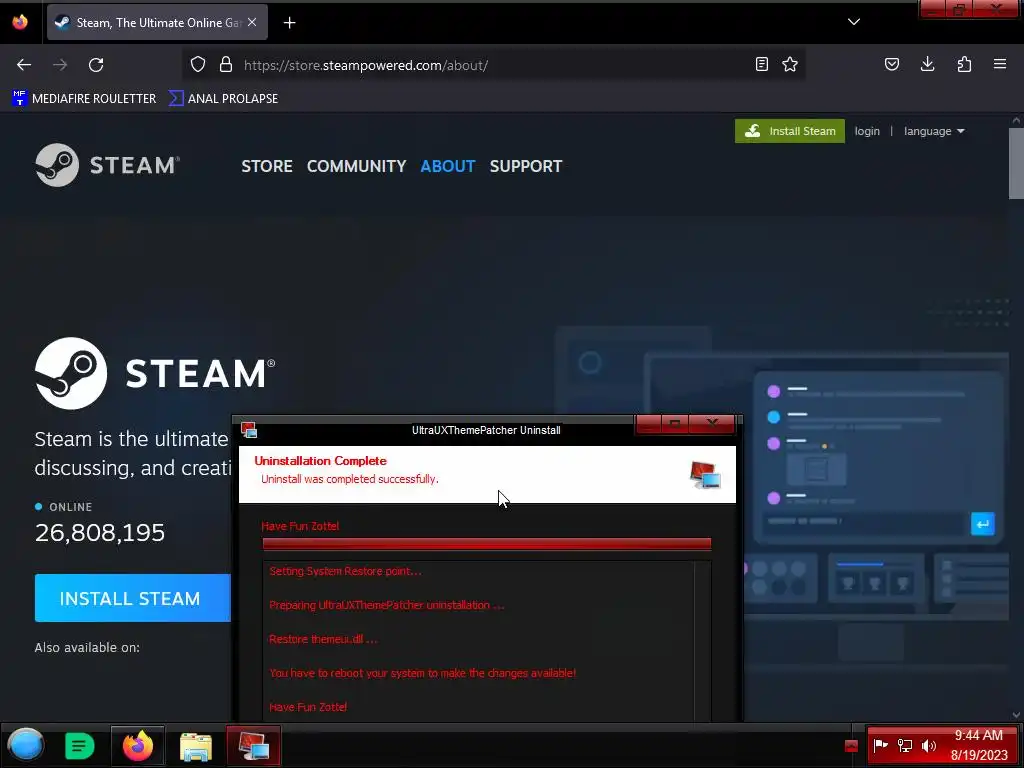1024x768 pixels.
Task: Open the extensions puzzle icon
Action: 964,65
